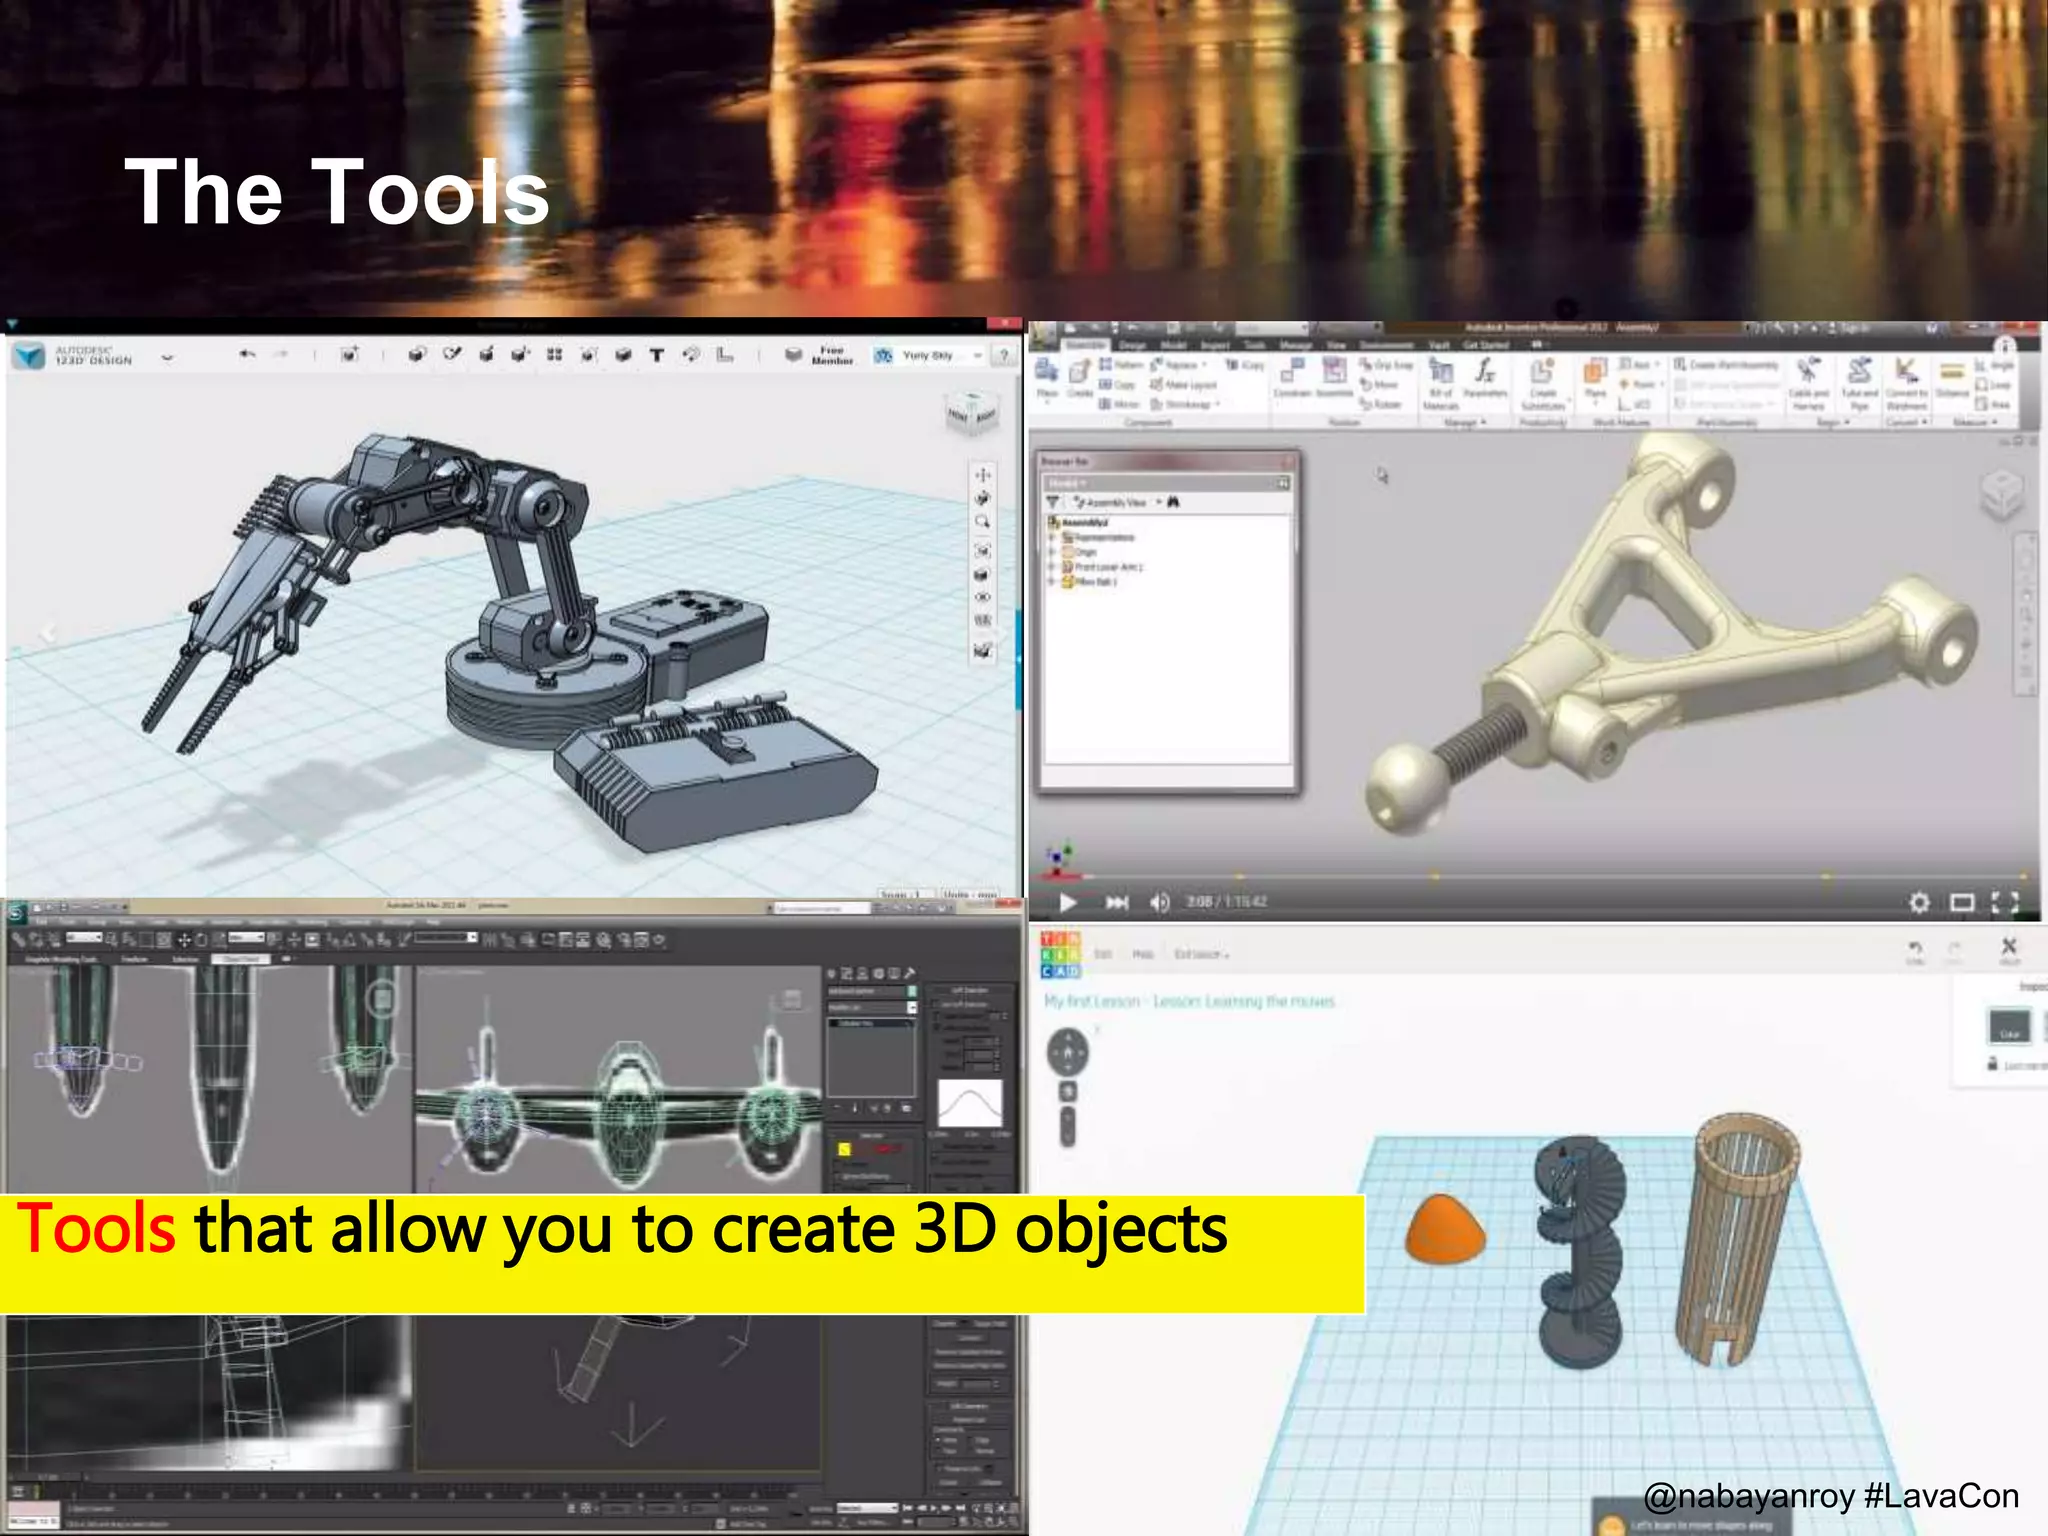Open the Design ribbon tab in Inventor

pos(1133,344)
